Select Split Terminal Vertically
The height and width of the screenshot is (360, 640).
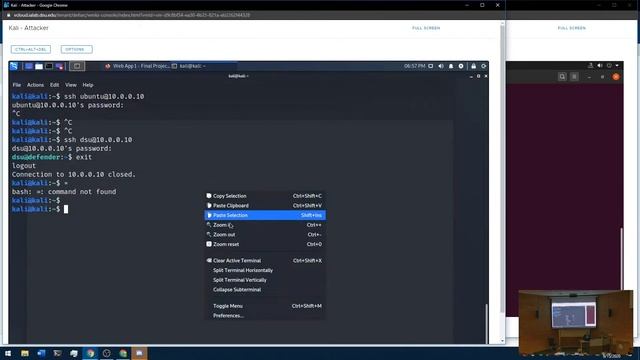coord(265,280)
